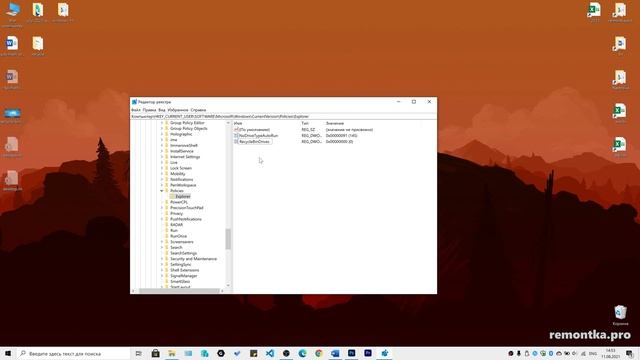Viewport: 640px width, 360px height.
Task: Expand the Screensavers key
Action: [x=162, y=242]
